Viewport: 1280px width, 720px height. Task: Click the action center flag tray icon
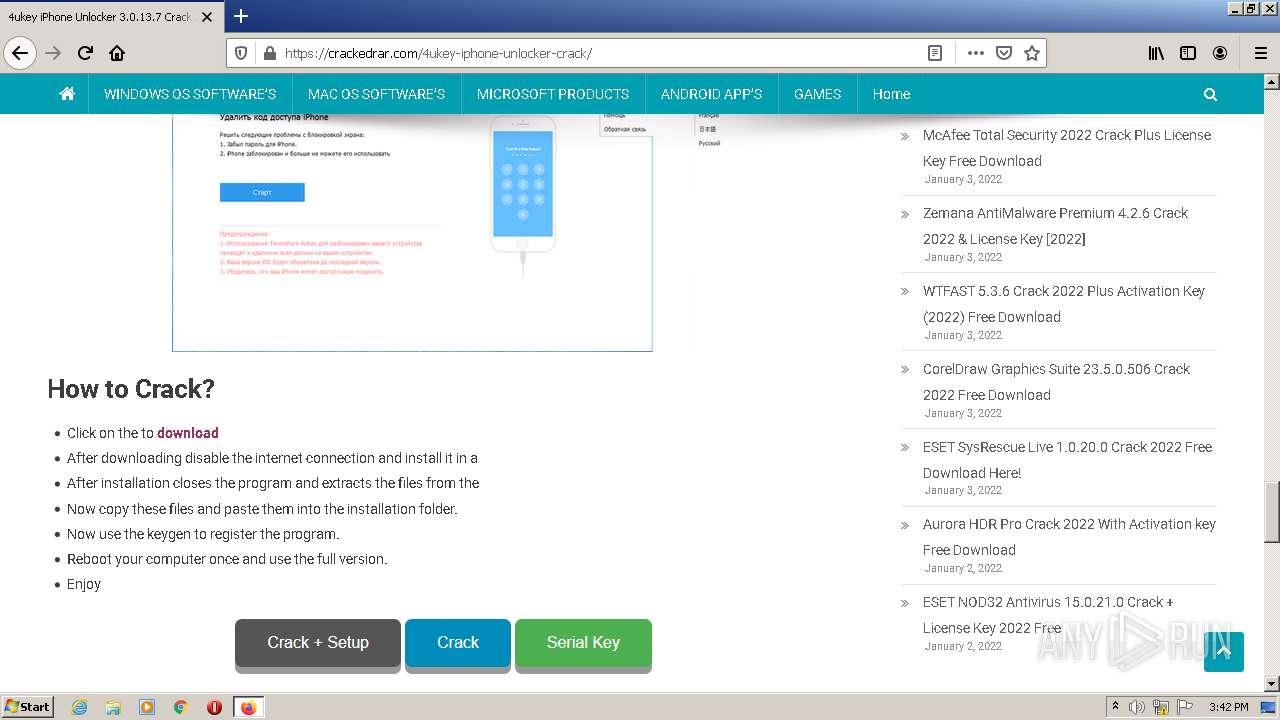[x=1183, y=707]
